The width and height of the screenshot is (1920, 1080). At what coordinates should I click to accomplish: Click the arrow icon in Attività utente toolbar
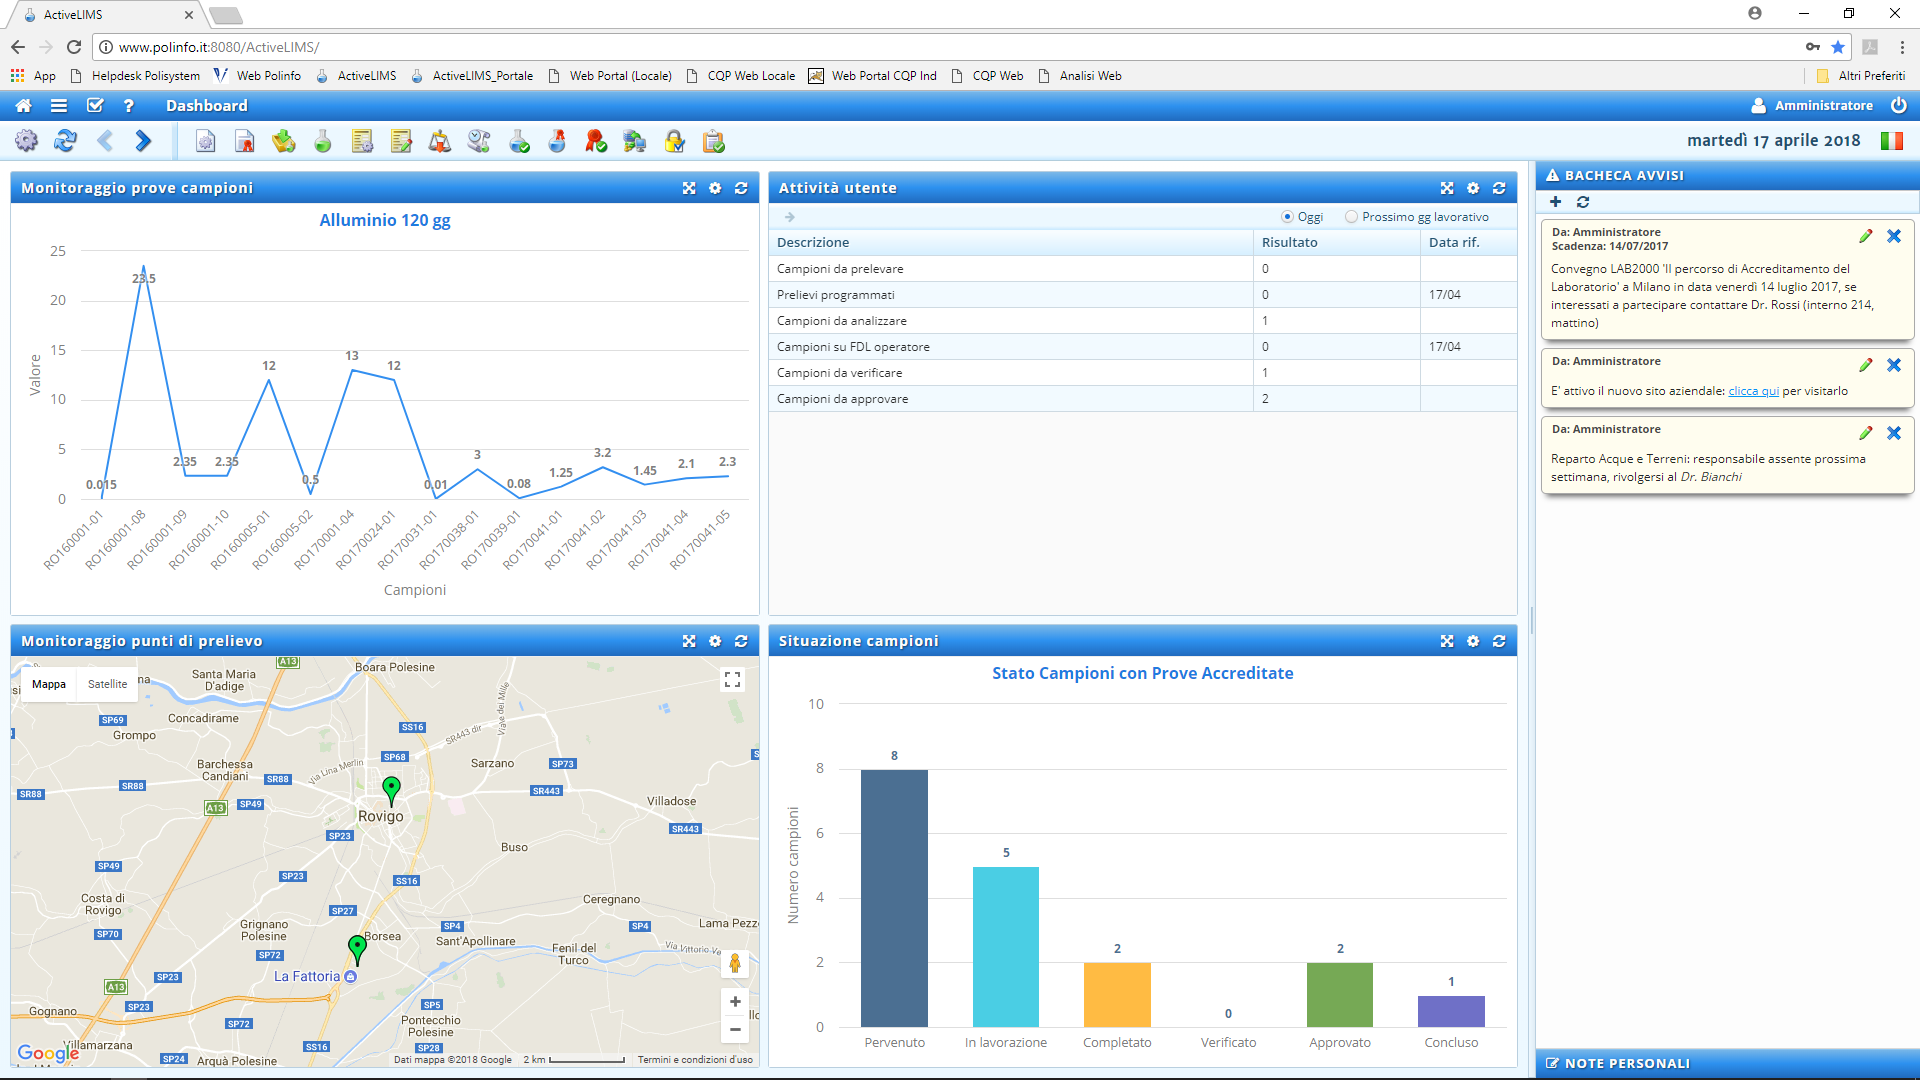[x=790, y=217]
